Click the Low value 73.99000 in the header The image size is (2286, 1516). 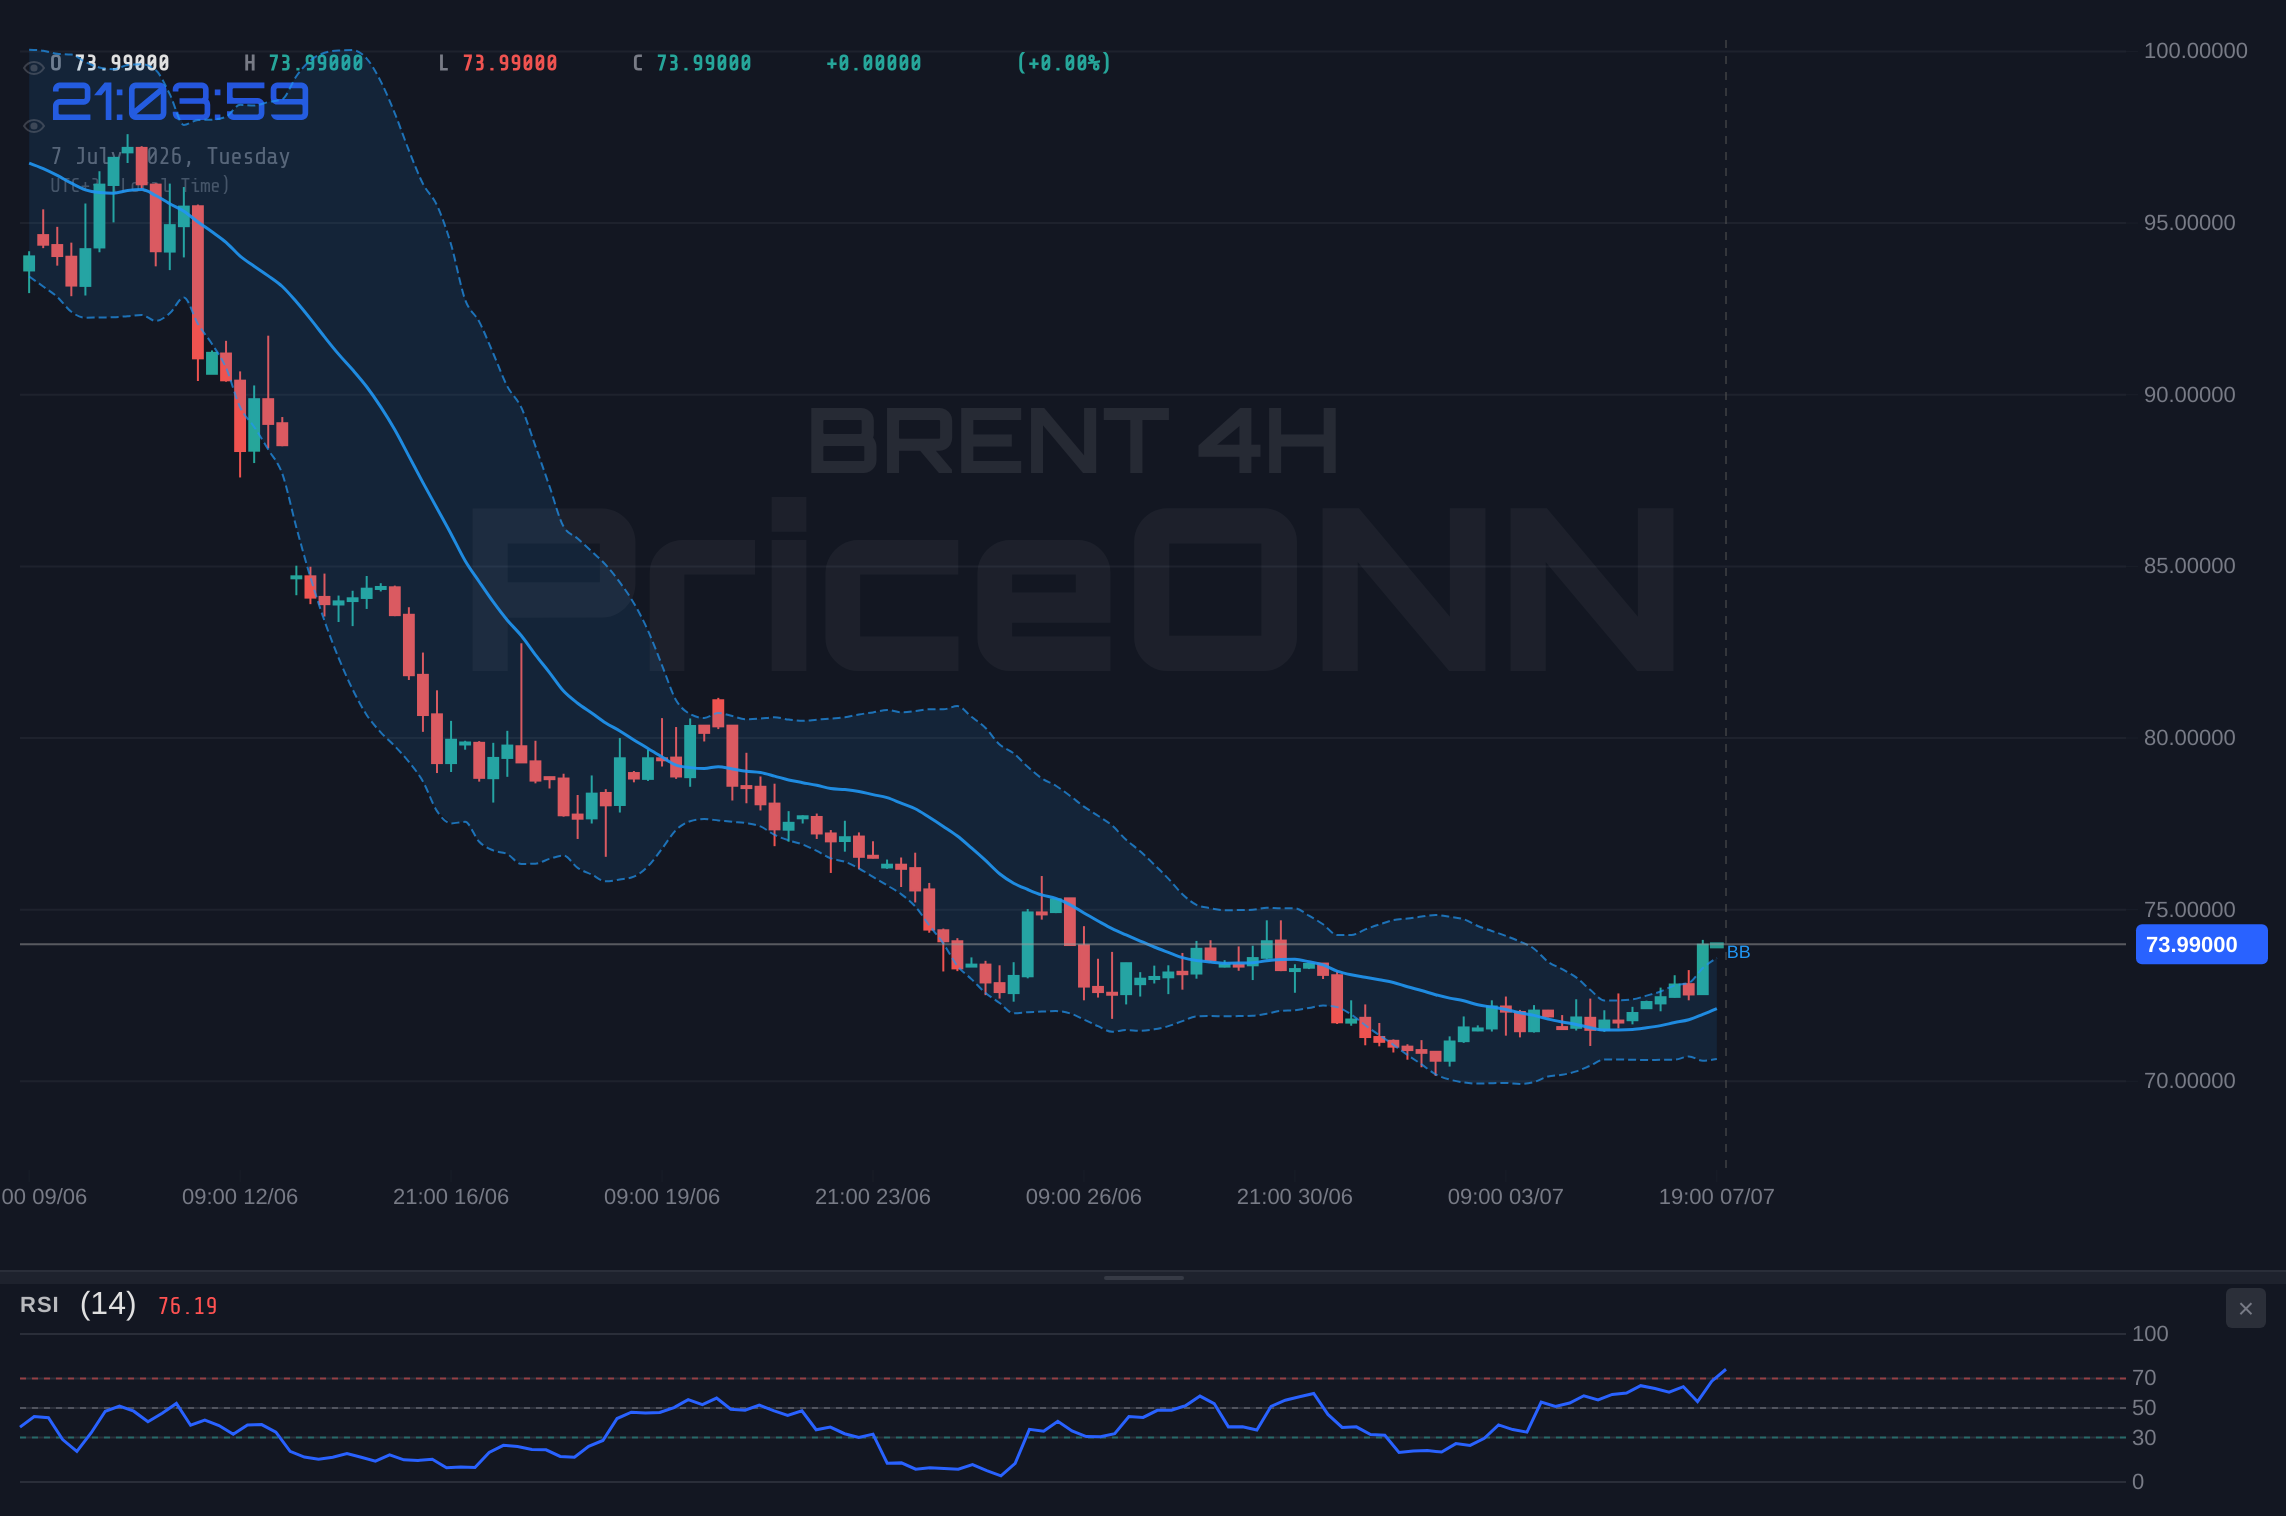point(510,63)
